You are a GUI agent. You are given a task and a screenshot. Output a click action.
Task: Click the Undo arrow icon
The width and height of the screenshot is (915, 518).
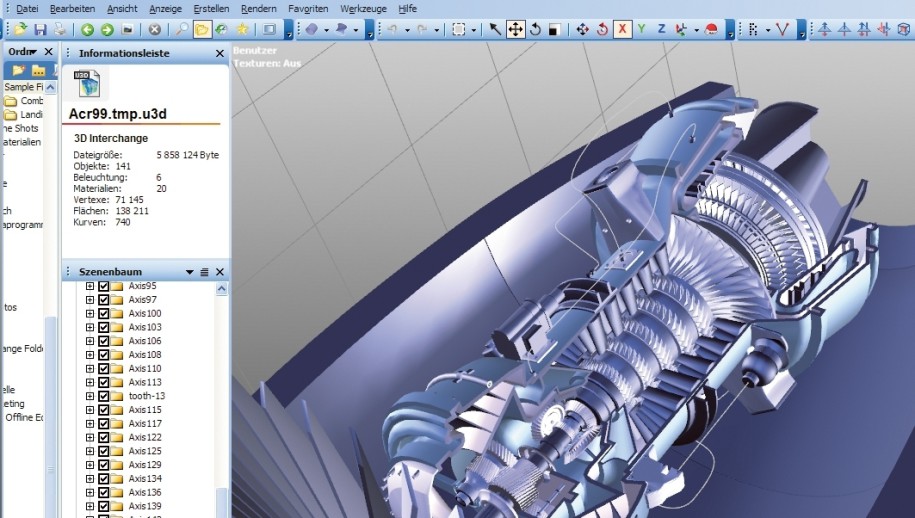click(393, 29)
